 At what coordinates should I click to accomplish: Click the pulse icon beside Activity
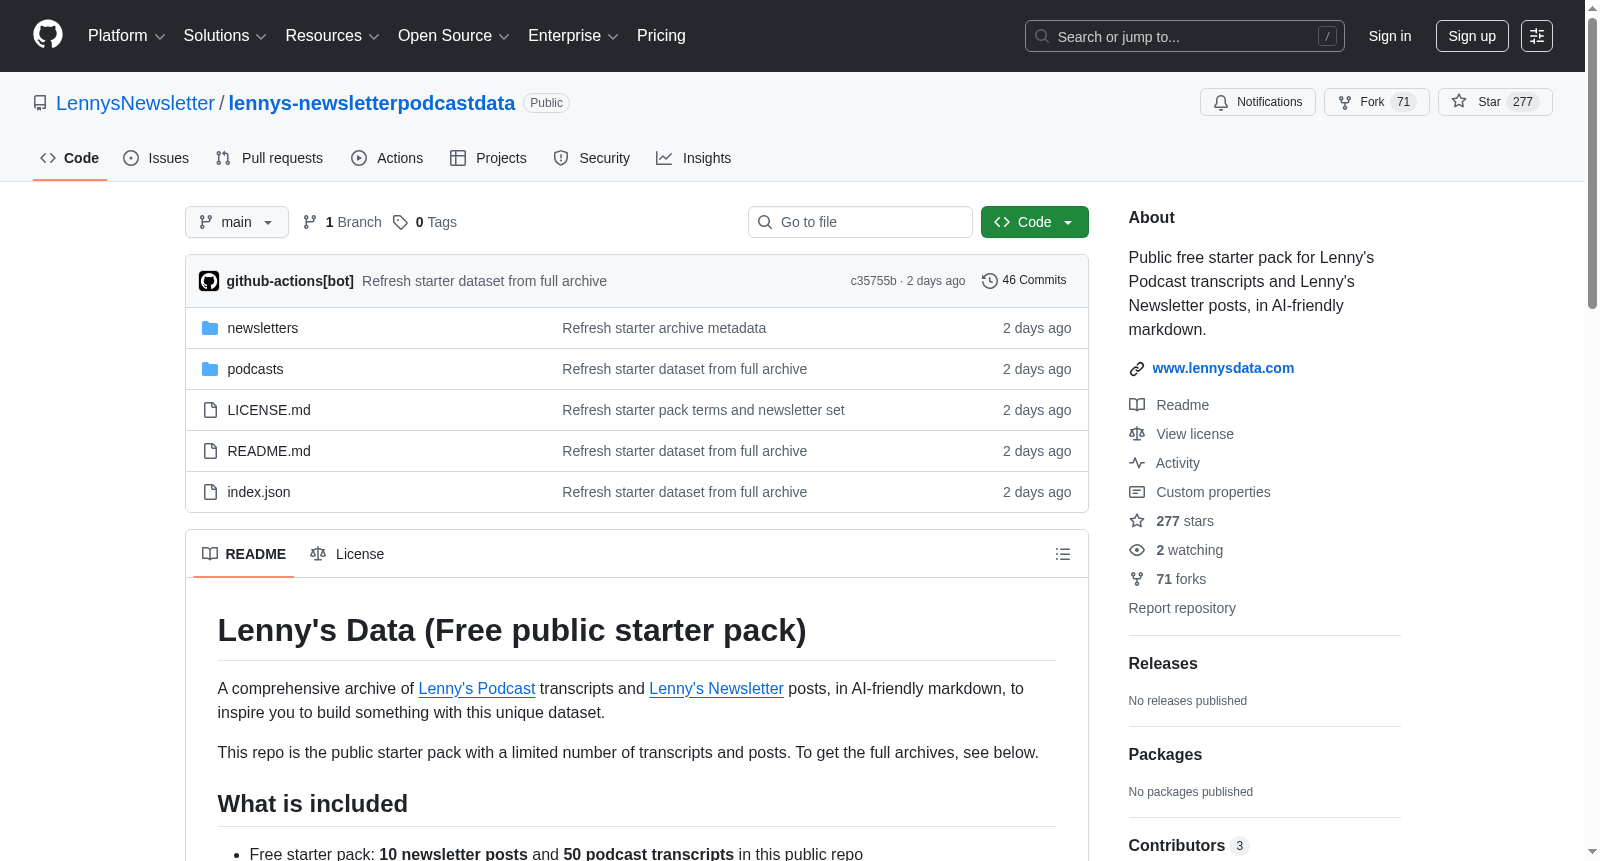(x=1137, y=463)
